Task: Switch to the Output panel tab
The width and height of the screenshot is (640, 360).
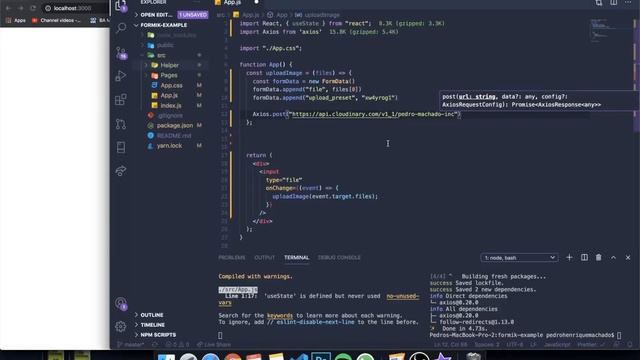Action: click(264, 258)
